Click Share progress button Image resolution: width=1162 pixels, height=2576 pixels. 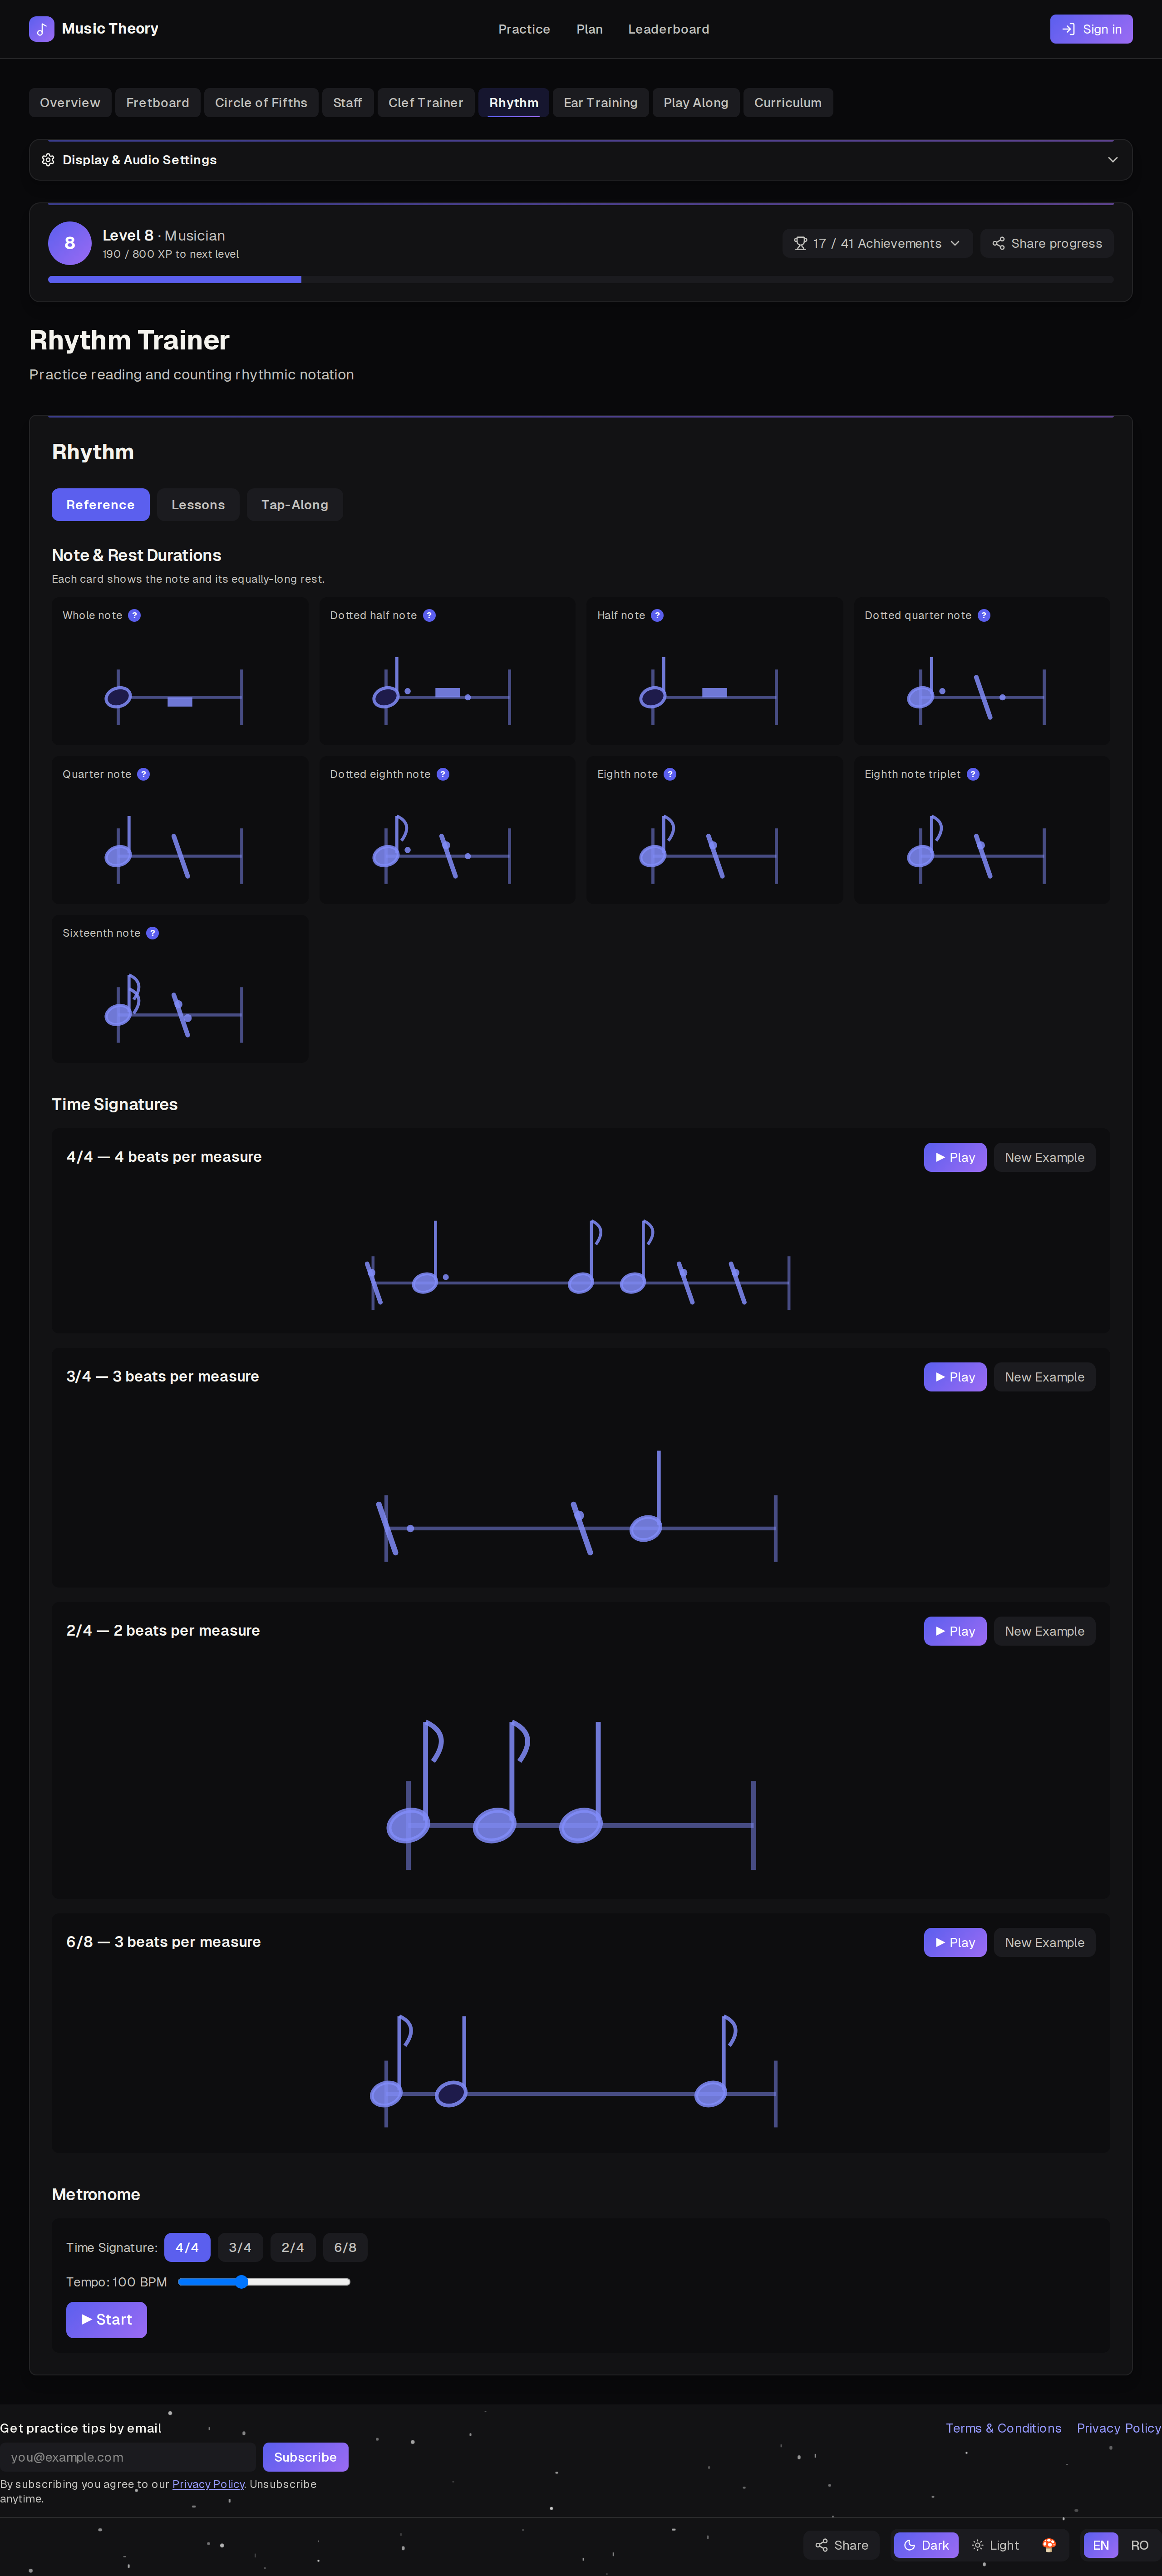[1047, 243]
